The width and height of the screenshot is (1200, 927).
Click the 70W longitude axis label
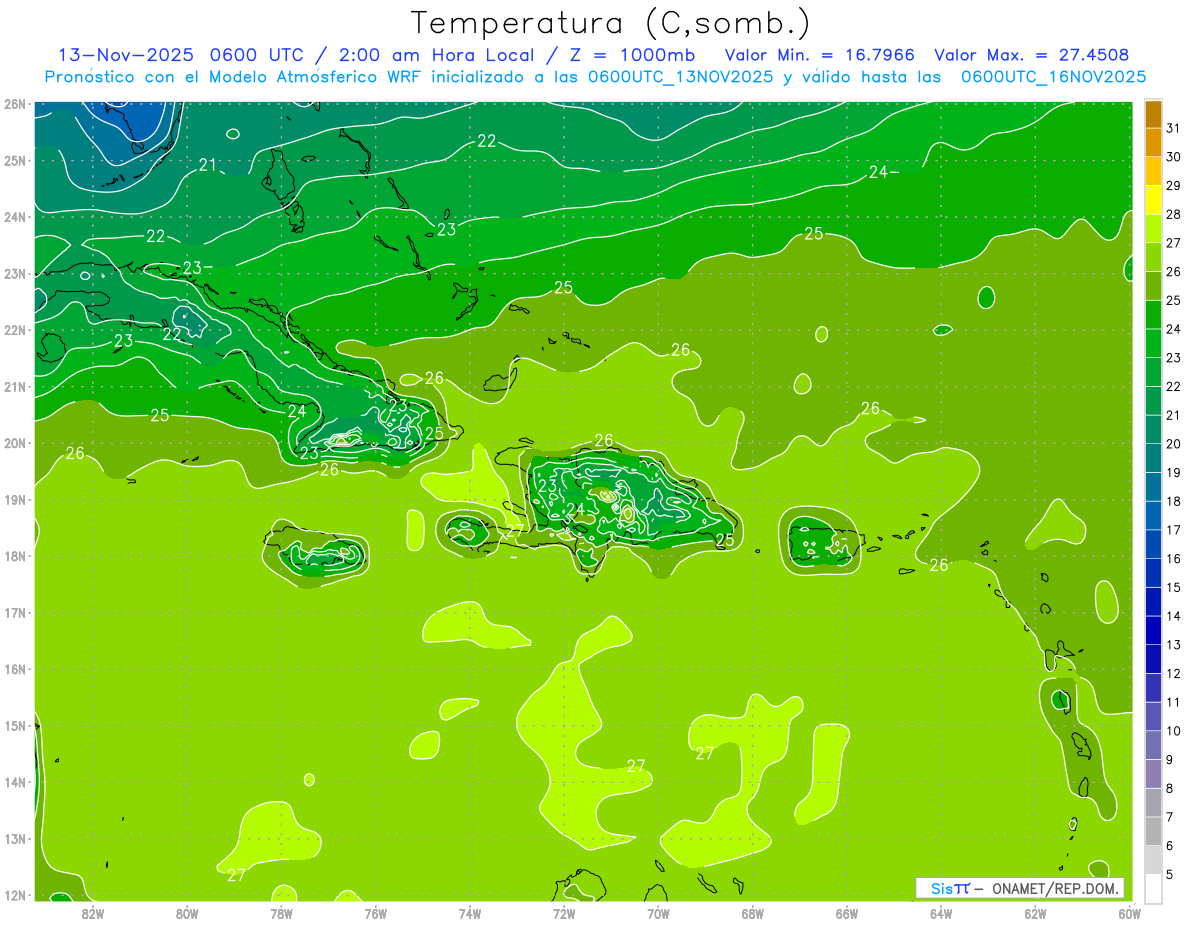658,914
